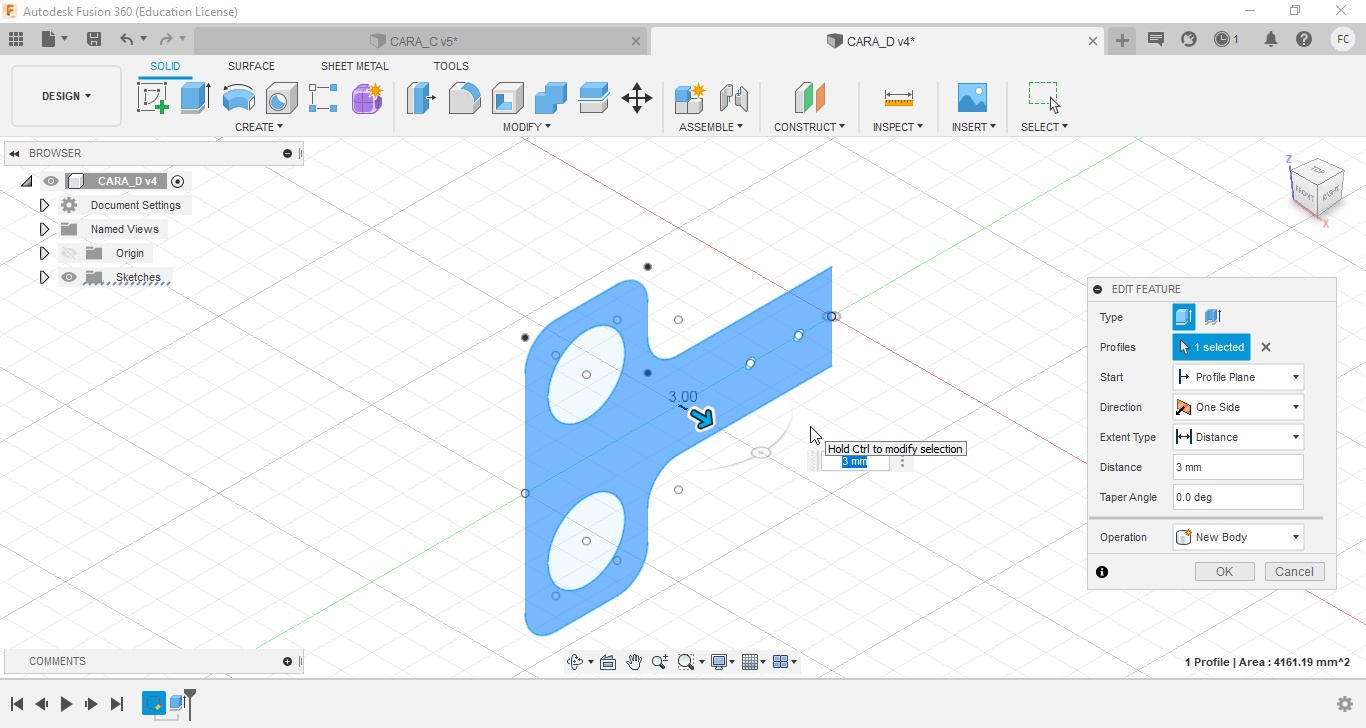Expand the Origin node

click(x=44, y=253)
